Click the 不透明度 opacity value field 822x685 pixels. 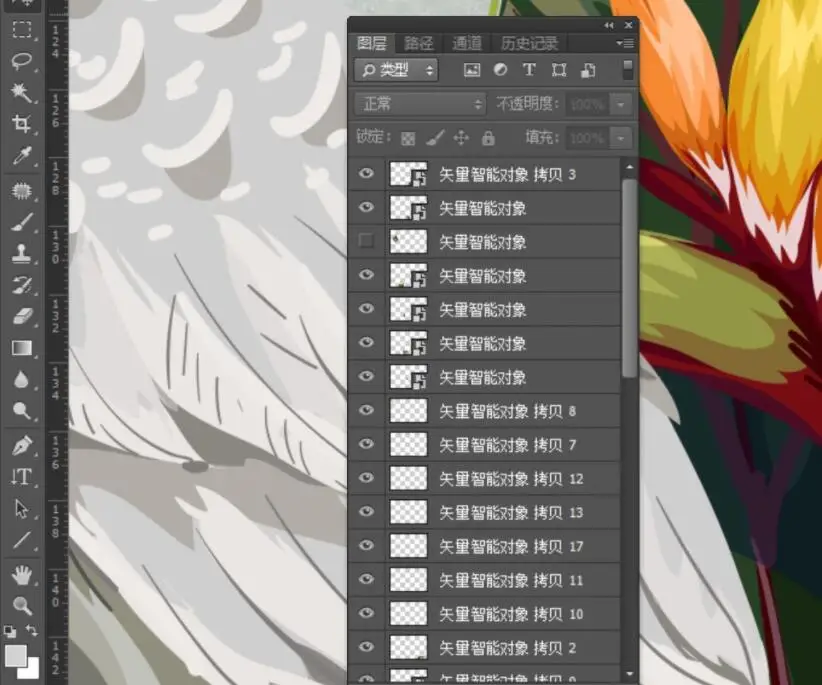588,104
